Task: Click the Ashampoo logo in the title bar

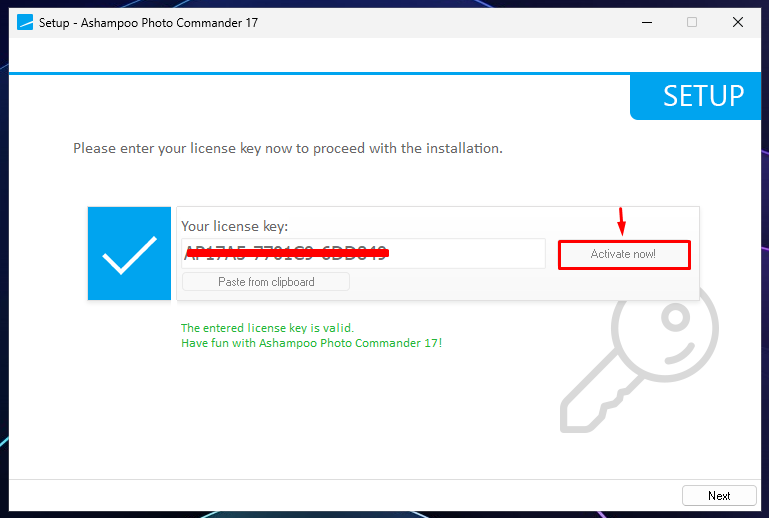Action: [x=25, y=23]
